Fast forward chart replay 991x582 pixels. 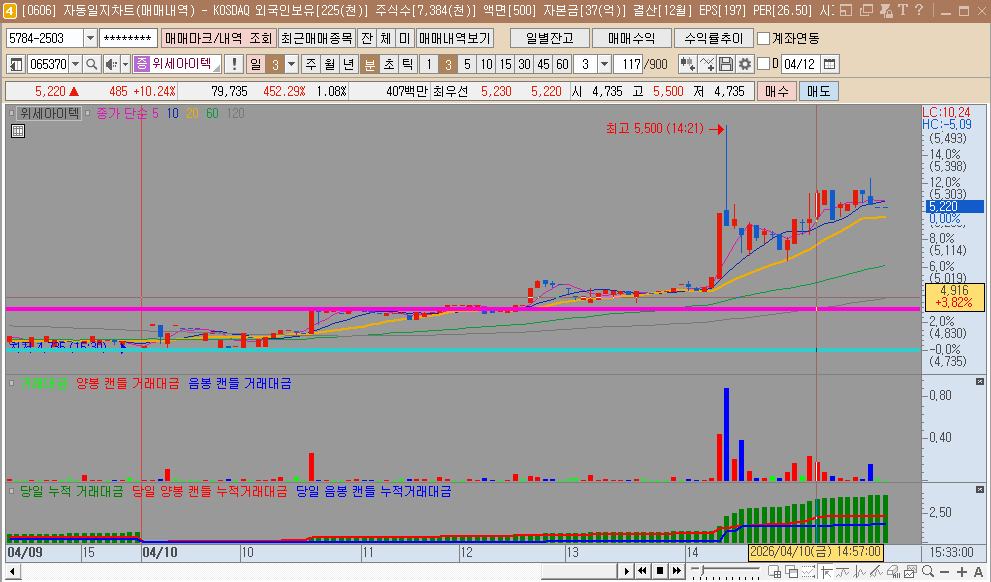[677, 571]
